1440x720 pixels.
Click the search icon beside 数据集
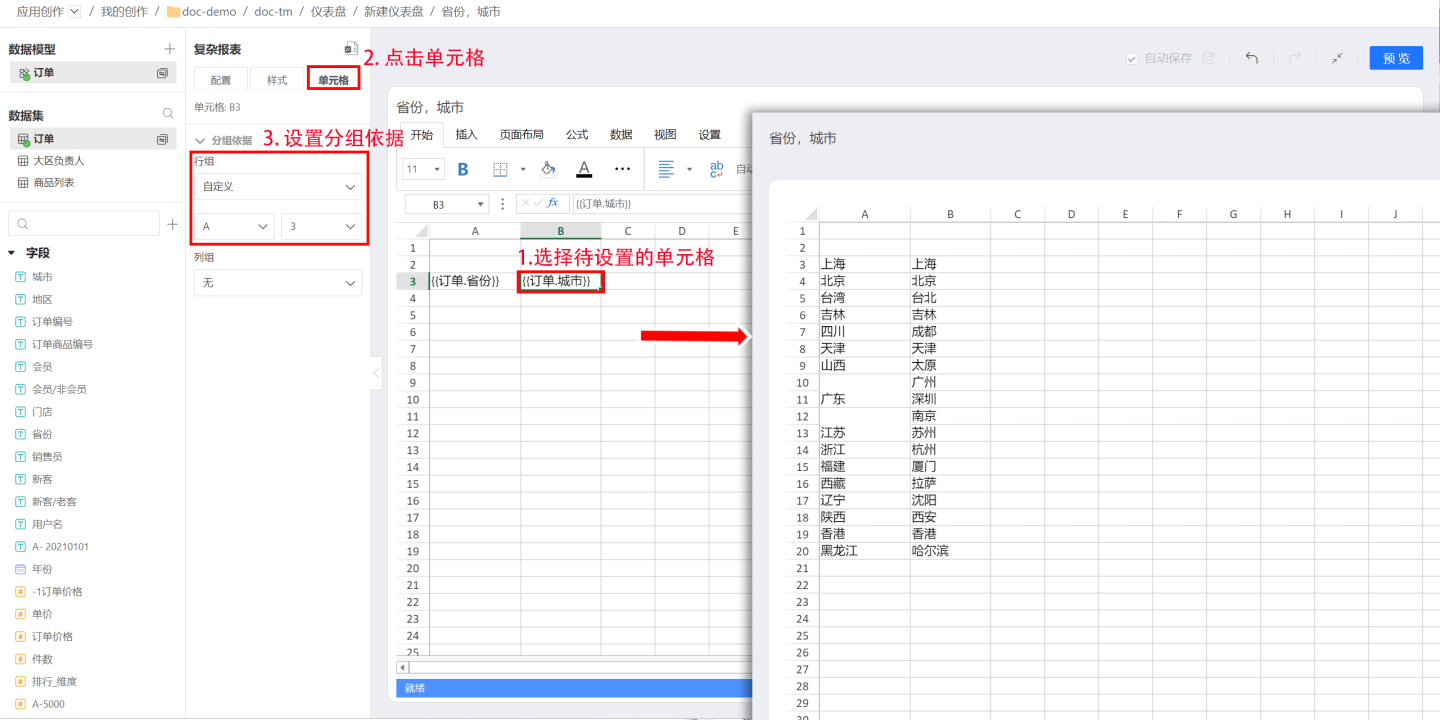168,114
